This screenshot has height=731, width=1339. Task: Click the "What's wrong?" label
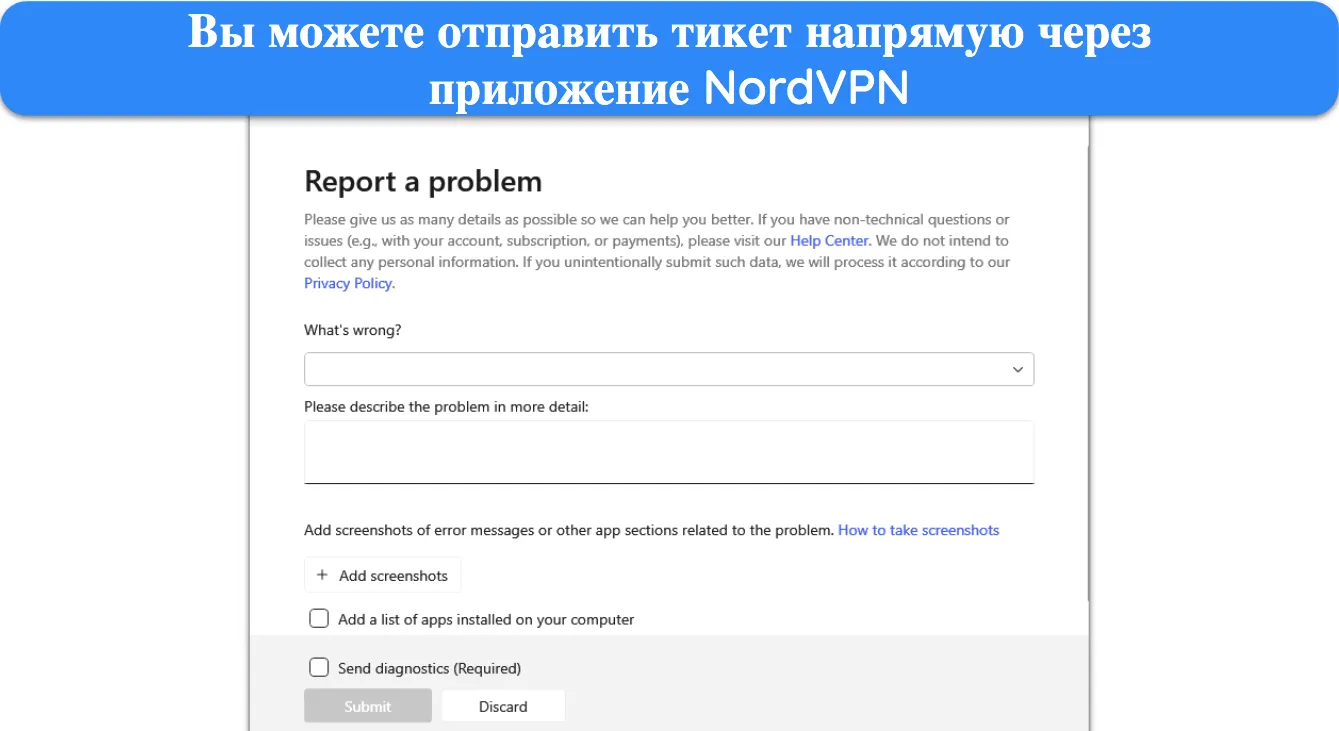(x=352, y=330)
